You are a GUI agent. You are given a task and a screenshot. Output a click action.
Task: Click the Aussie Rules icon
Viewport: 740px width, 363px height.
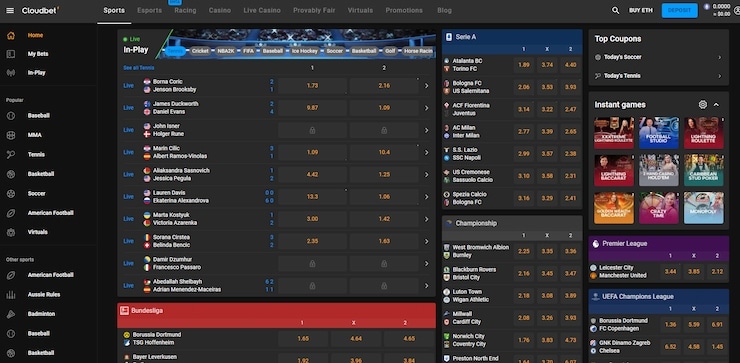tap(11, 295)
